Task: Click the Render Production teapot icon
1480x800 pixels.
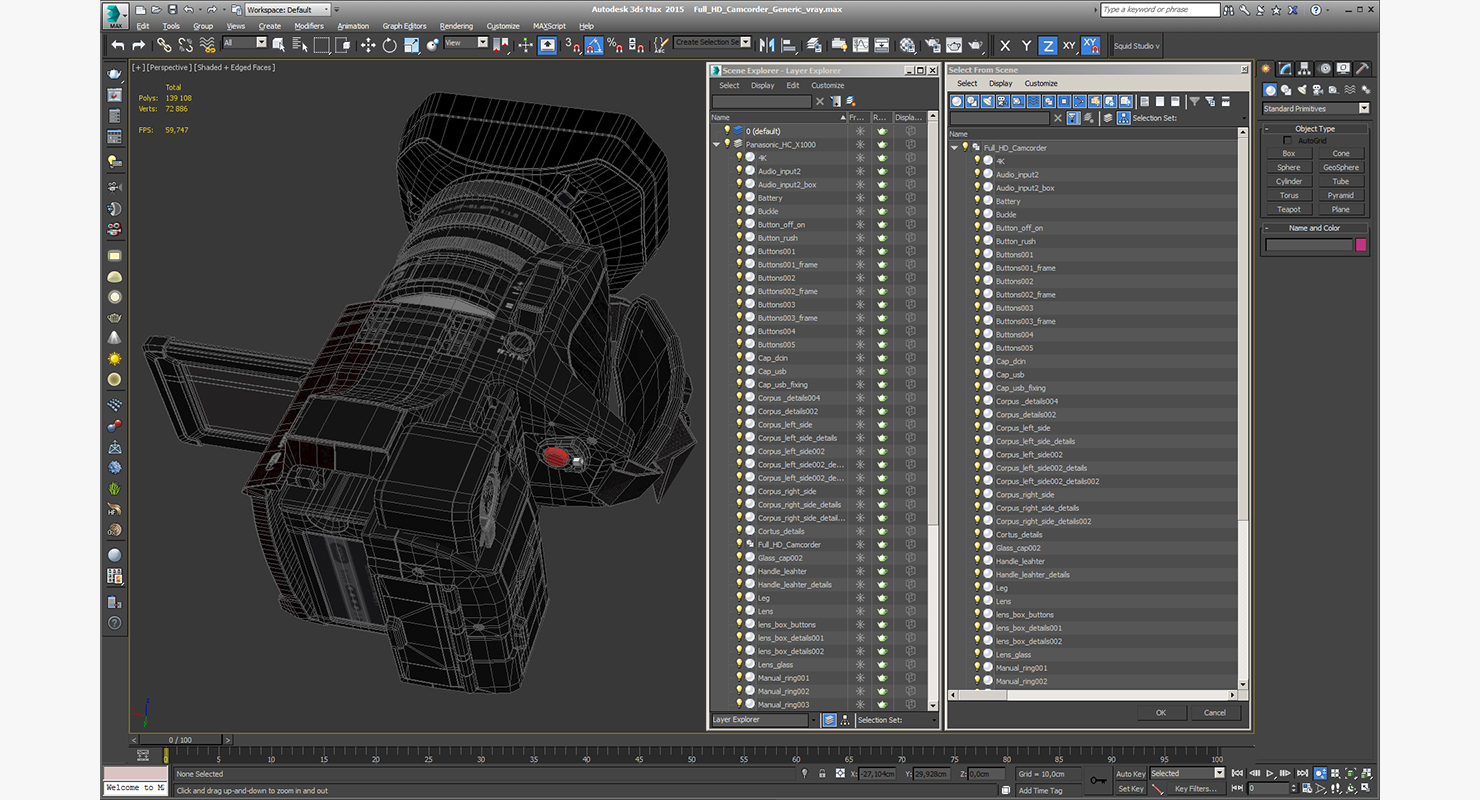Action: pos(976,45)
